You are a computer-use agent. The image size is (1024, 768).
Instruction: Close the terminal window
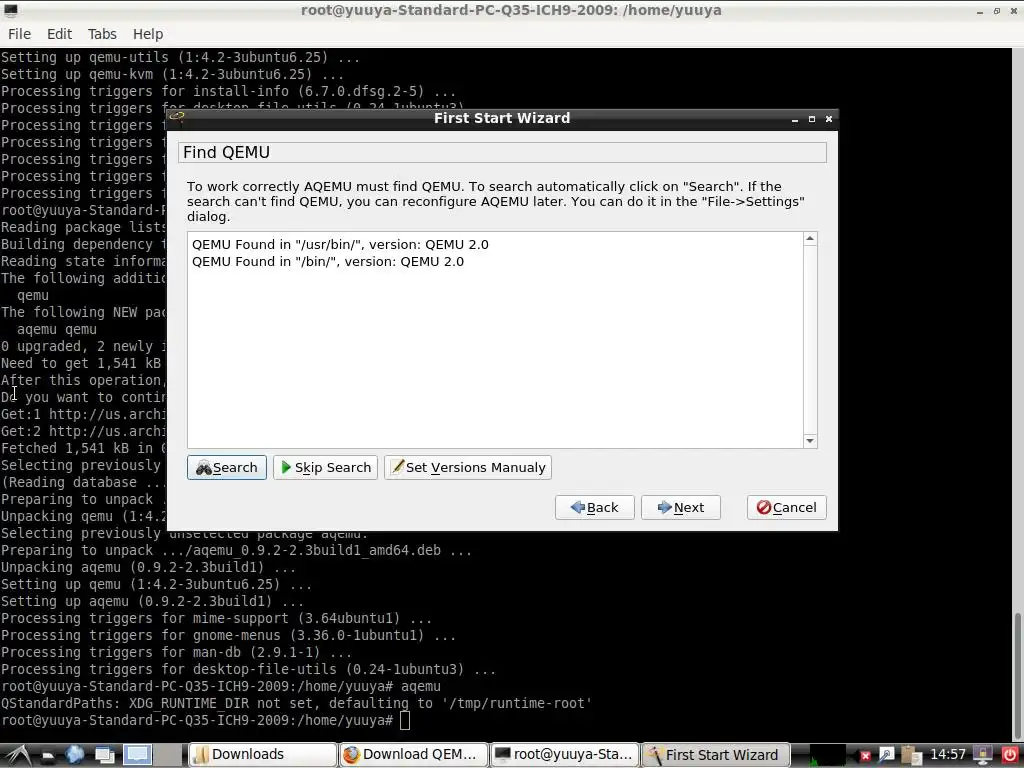[1014, 11]
